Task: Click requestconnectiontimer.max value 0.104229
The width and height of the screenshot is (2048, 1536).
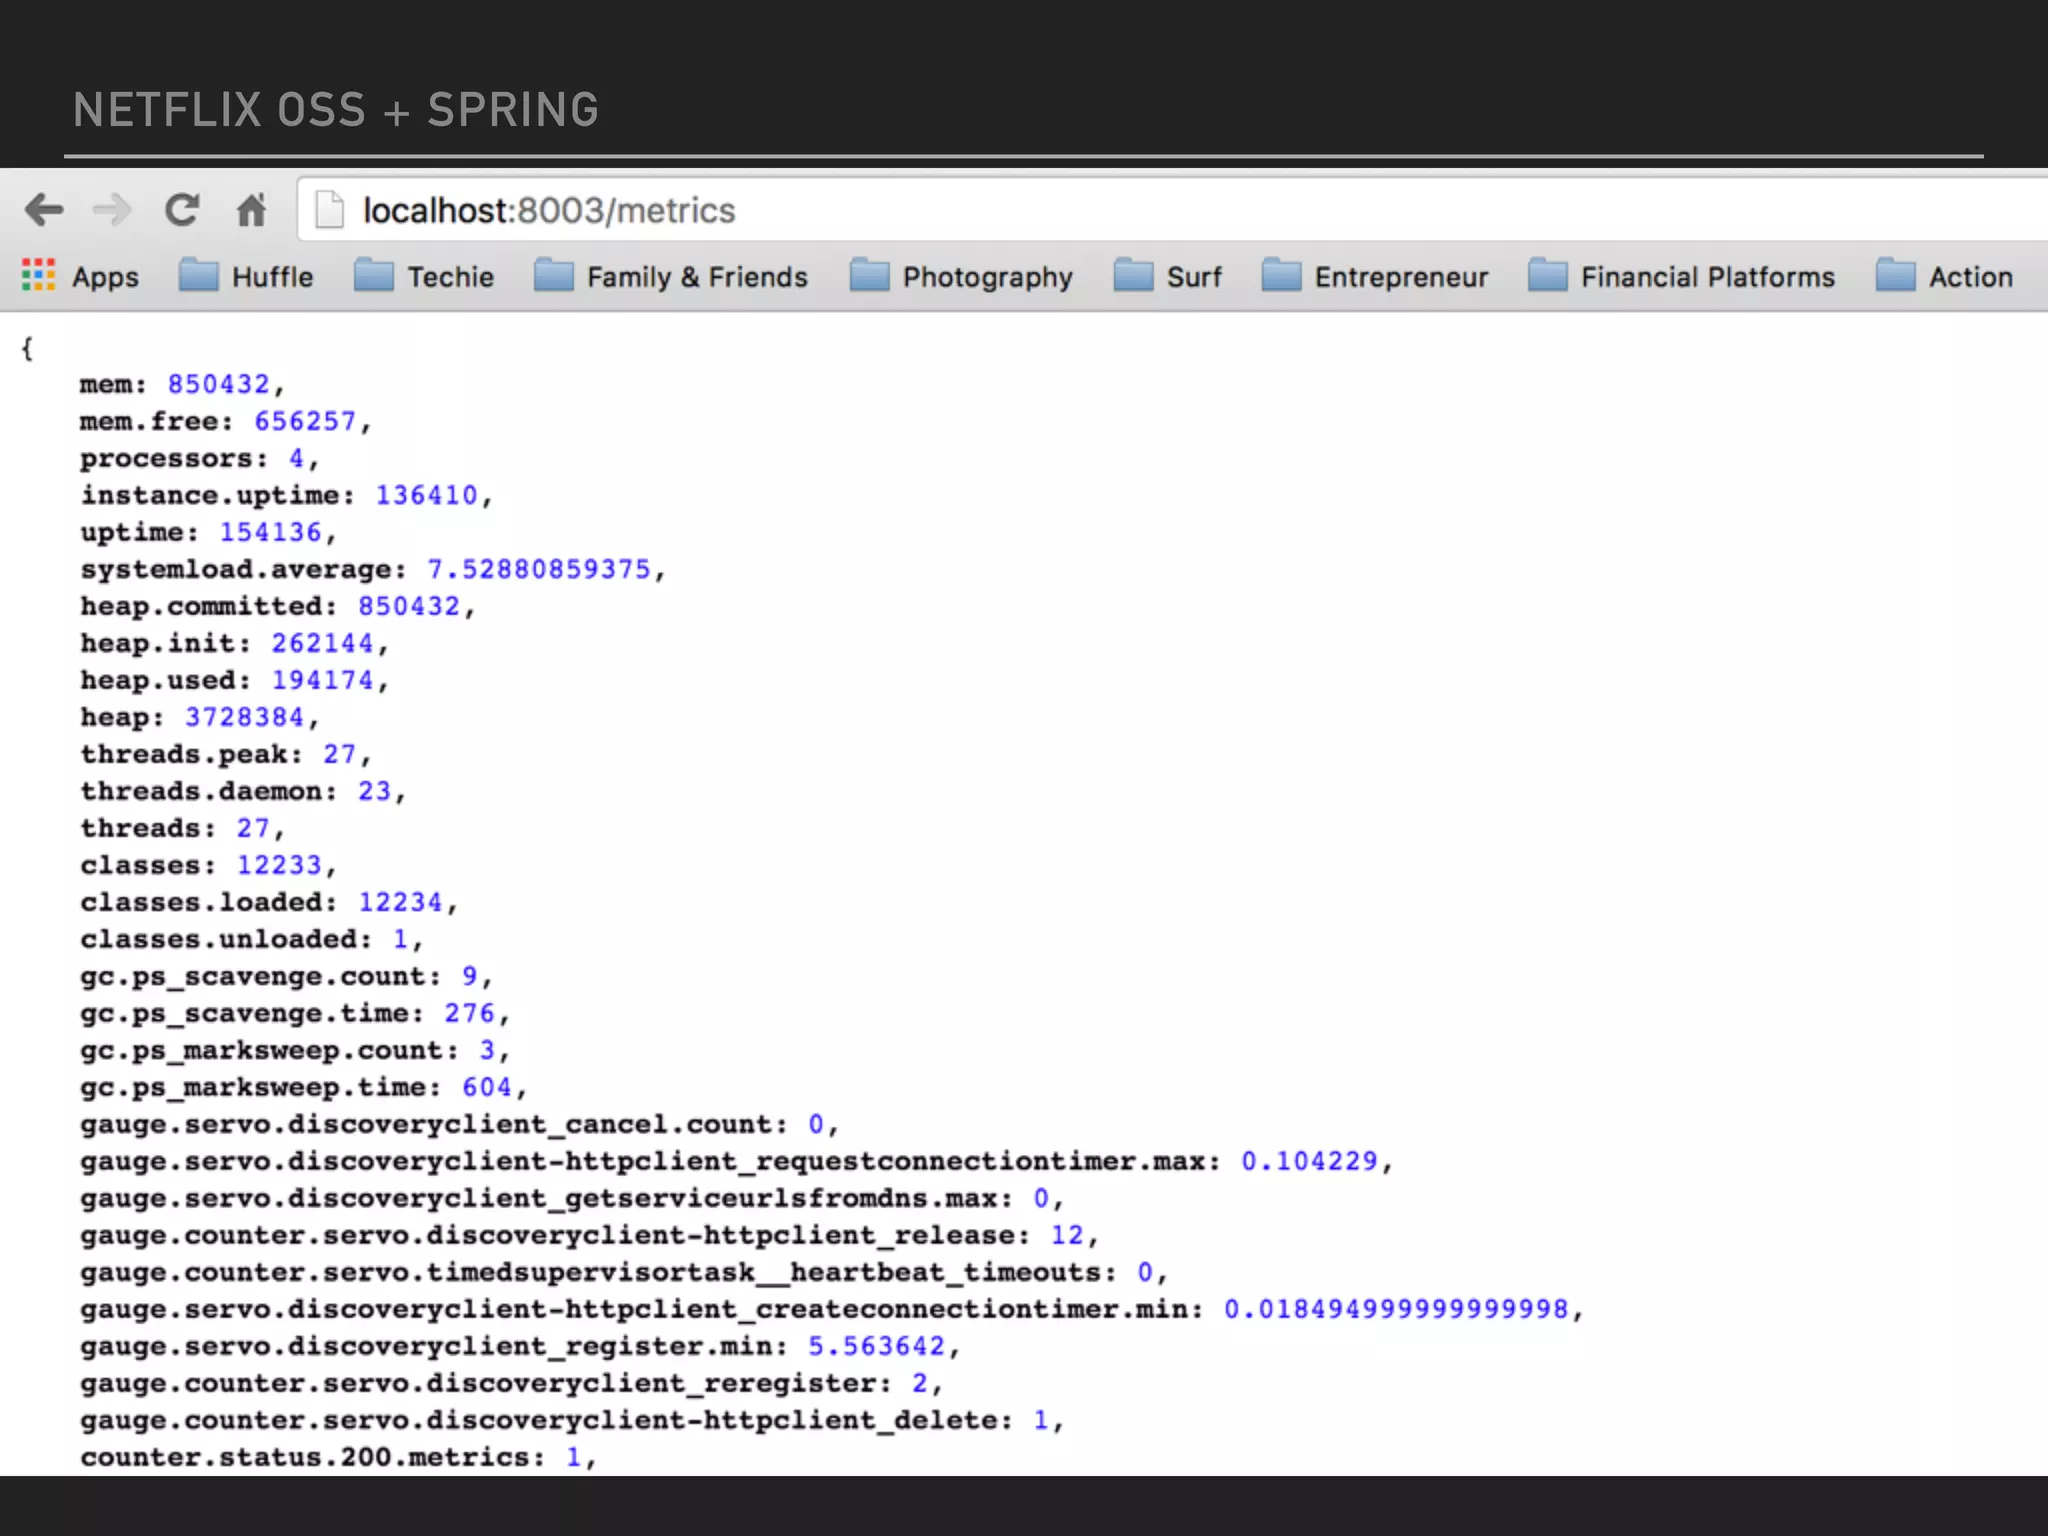Action: [x=1309, y=1161]
